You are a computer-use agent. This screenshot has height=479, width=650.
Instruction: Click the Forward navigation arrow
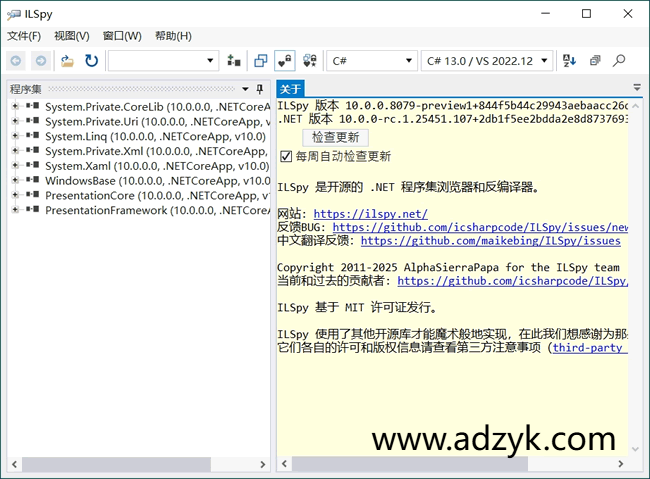pos(41,61)
